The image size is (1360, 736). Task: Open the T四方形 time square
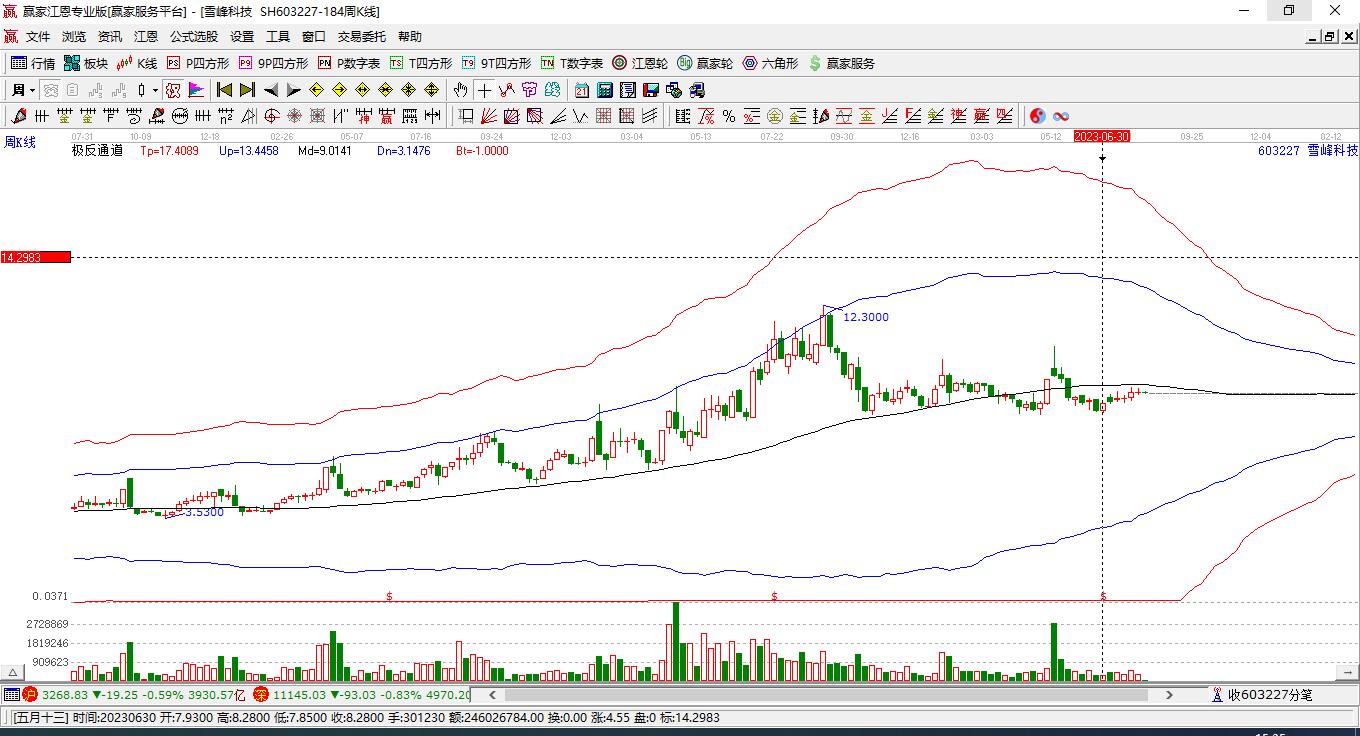tap(421, 63)
